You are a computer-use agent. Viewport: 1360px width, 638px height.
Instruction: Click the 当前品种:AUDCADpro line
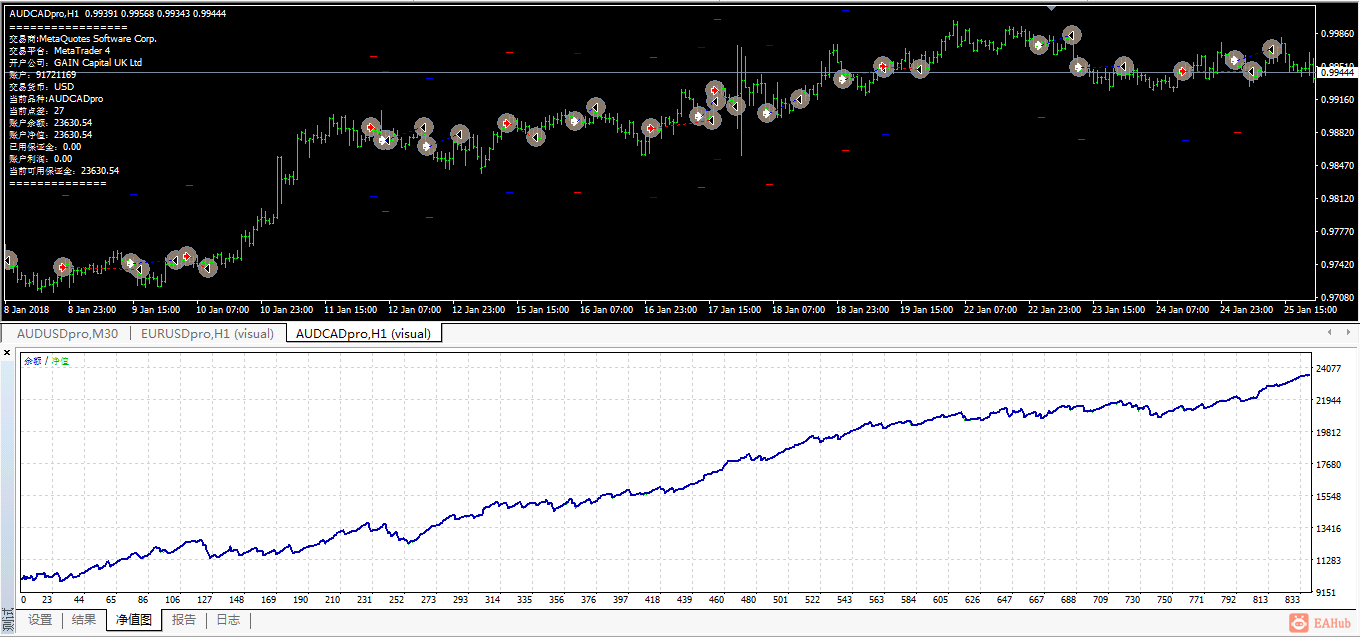tap(56, 99)
